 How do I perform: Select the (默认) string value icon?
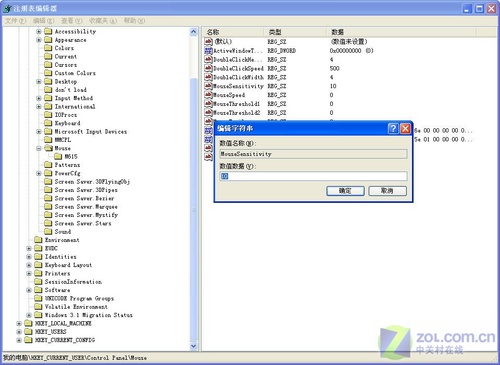pos(208,42)
